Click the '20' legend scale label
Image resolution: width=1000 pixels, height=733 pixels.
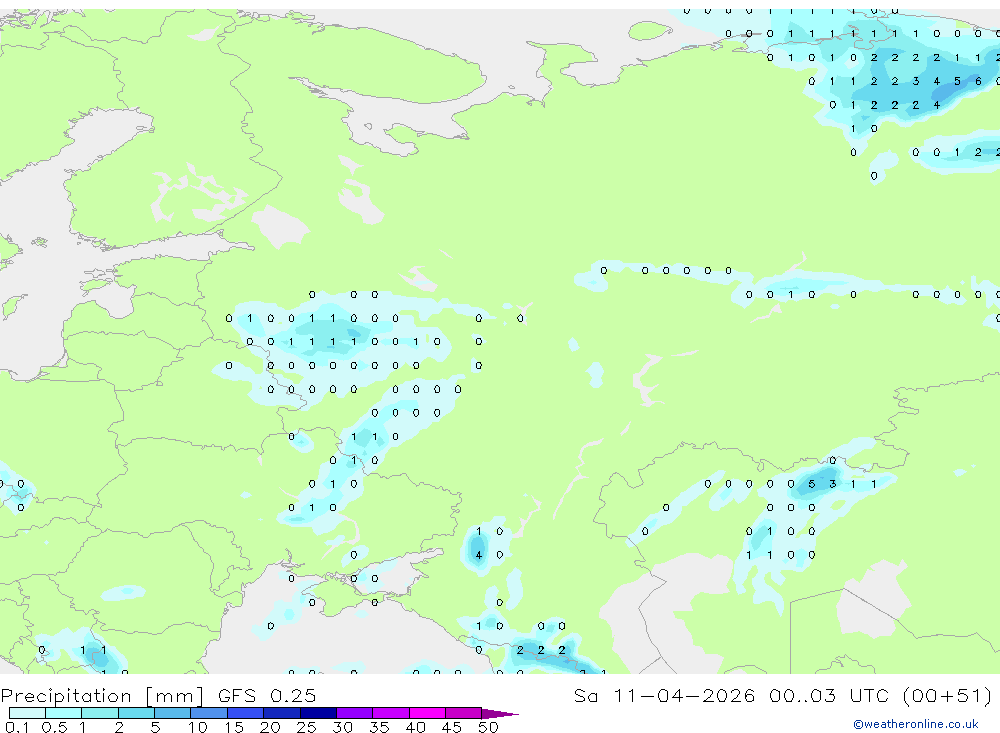[x=270, y=727]
